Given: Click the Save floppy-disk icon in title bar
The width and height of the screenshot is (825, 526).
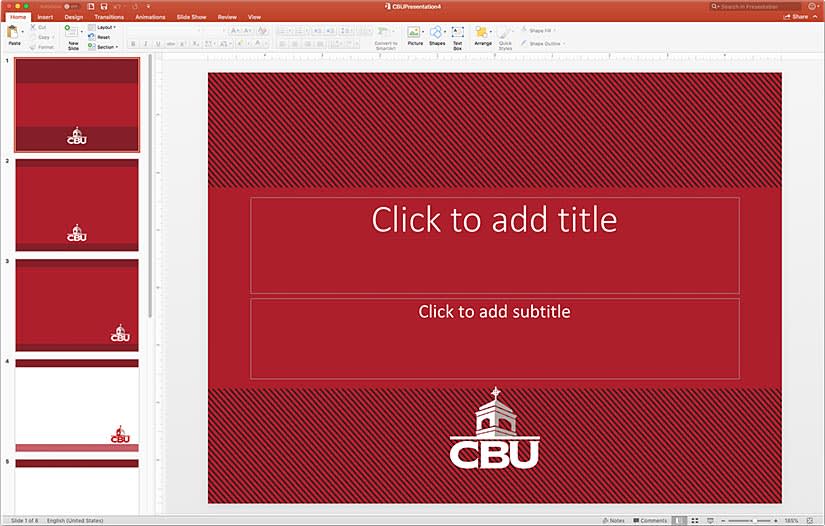Looking at the screenshot, I should tap(104, 6).
